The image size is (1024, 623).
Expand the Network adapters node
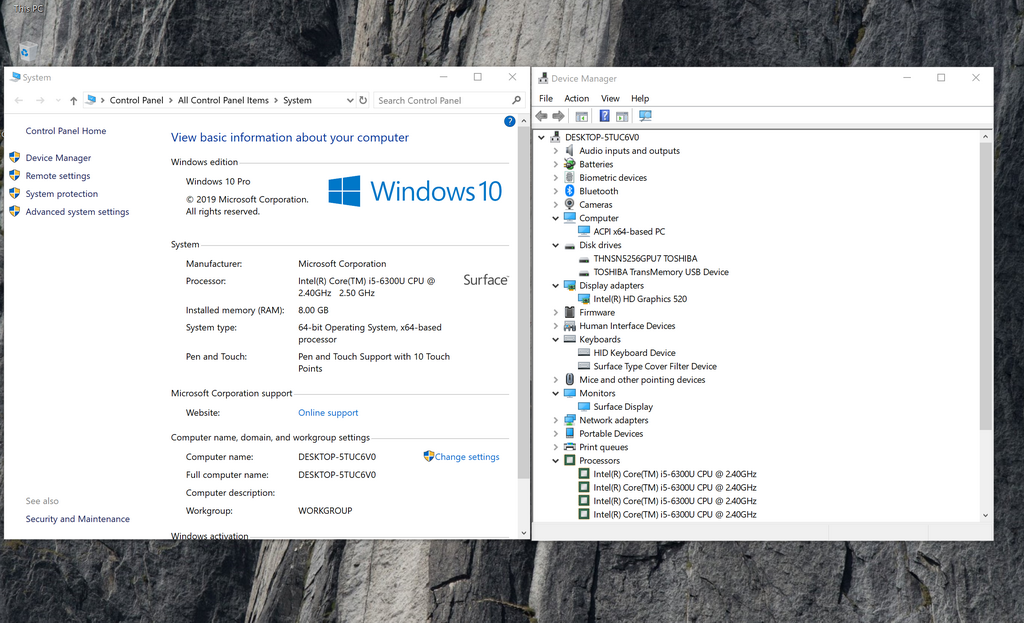tap(556, 421)
